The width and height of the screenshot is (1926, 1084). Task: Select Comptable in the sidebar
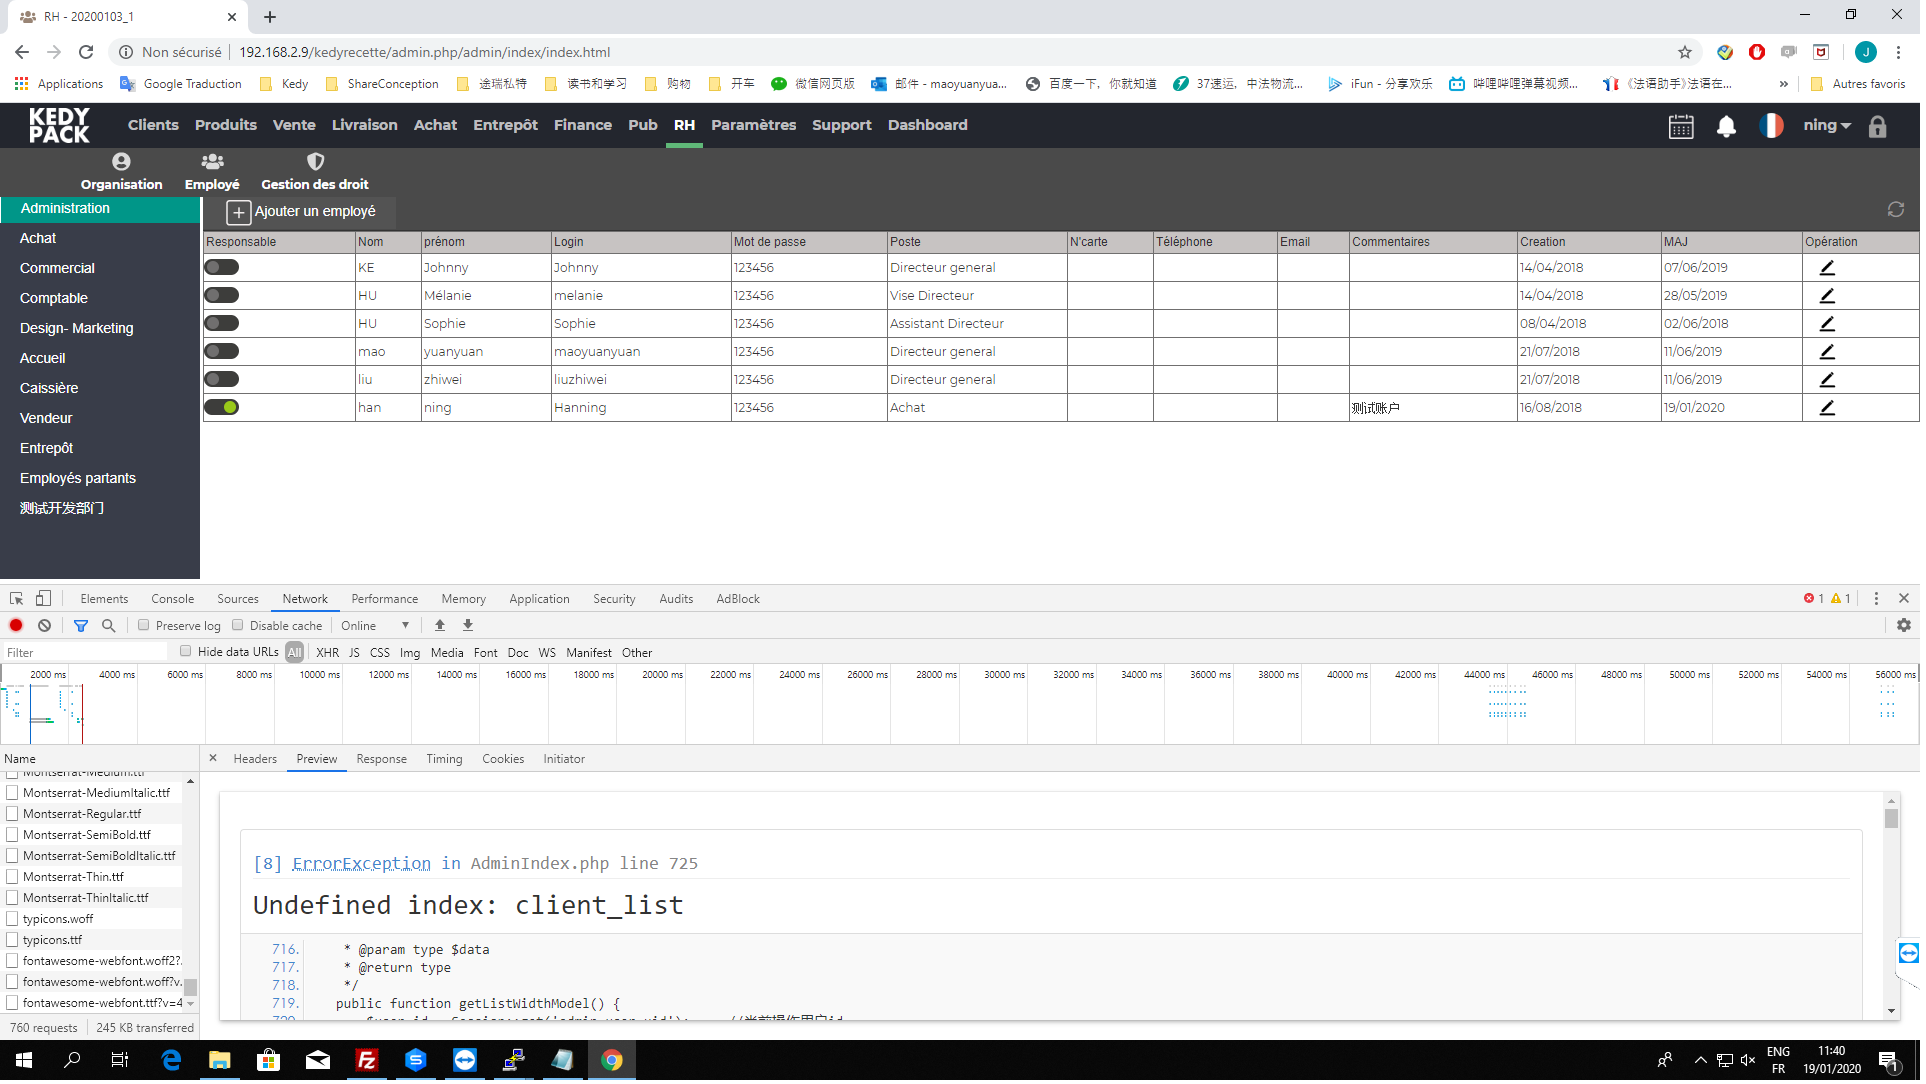[54, 299]
